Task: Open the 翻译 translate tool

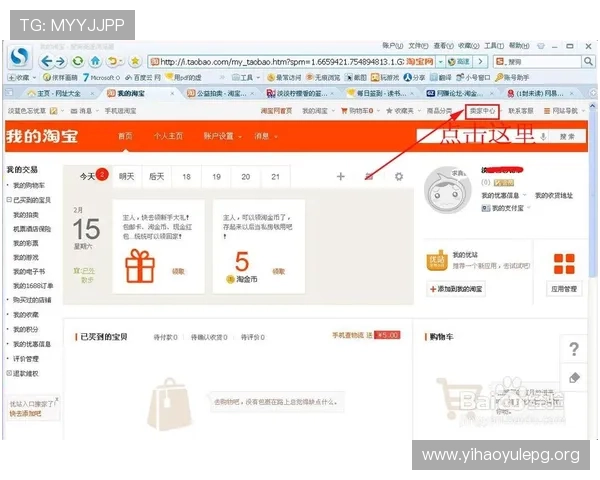Action: click(x=440, y=78)
